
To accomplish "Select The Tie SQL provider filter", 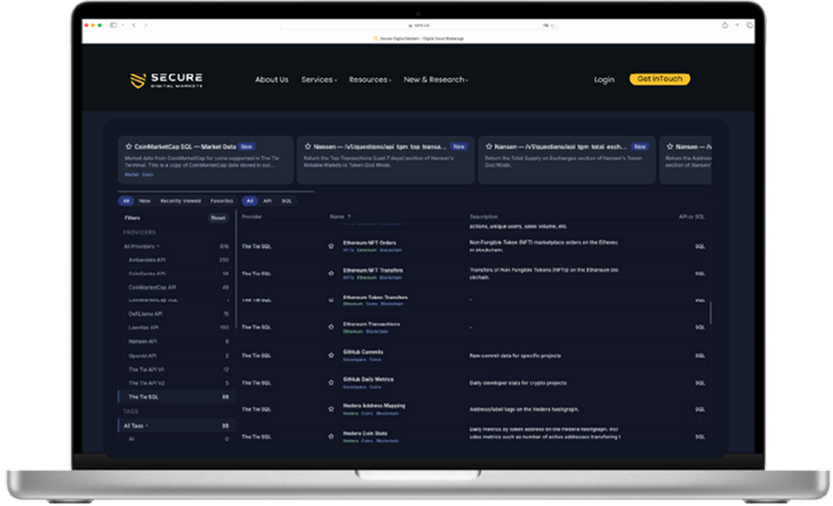I will [x=176, y=397].
